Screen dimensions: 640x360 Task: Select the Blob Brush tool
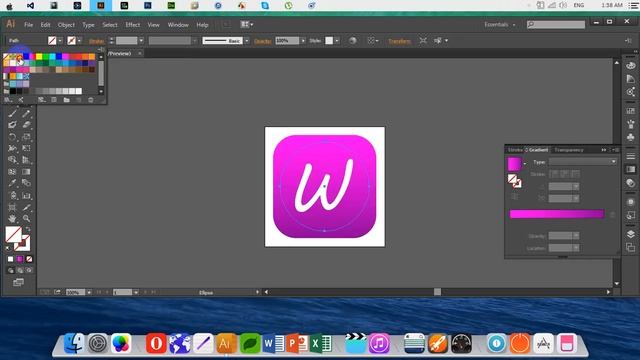(13, 124)
